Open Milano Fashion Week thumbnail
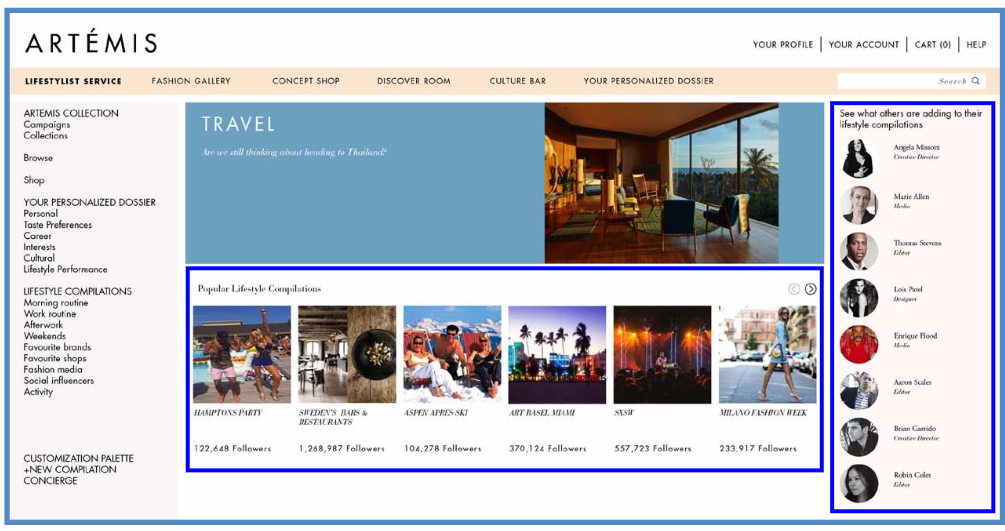1005x531 pixels. point(767,355)
